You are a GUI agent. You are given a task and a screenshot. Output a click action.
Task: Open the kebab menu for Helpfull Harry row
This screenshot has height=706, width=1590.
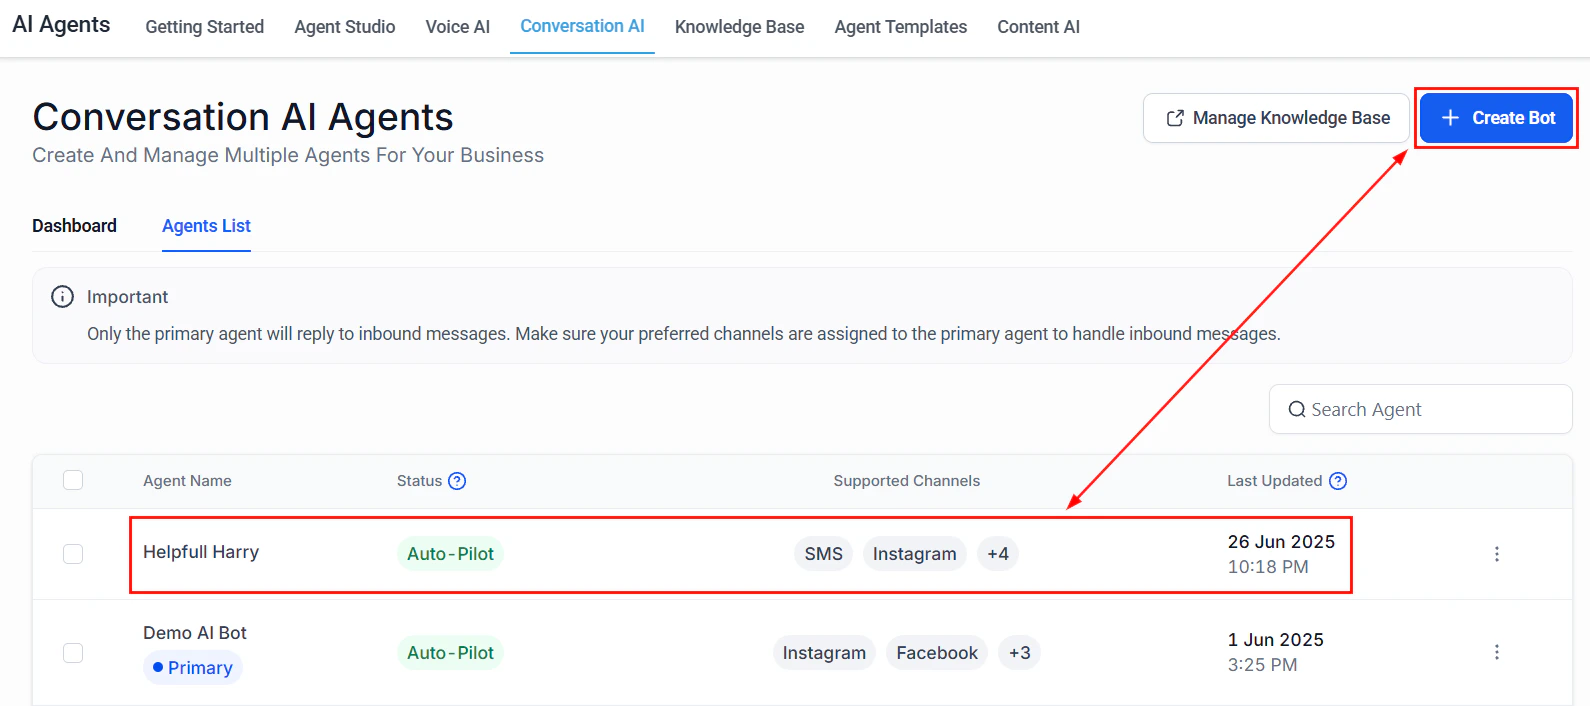(x=1497, y=553)
